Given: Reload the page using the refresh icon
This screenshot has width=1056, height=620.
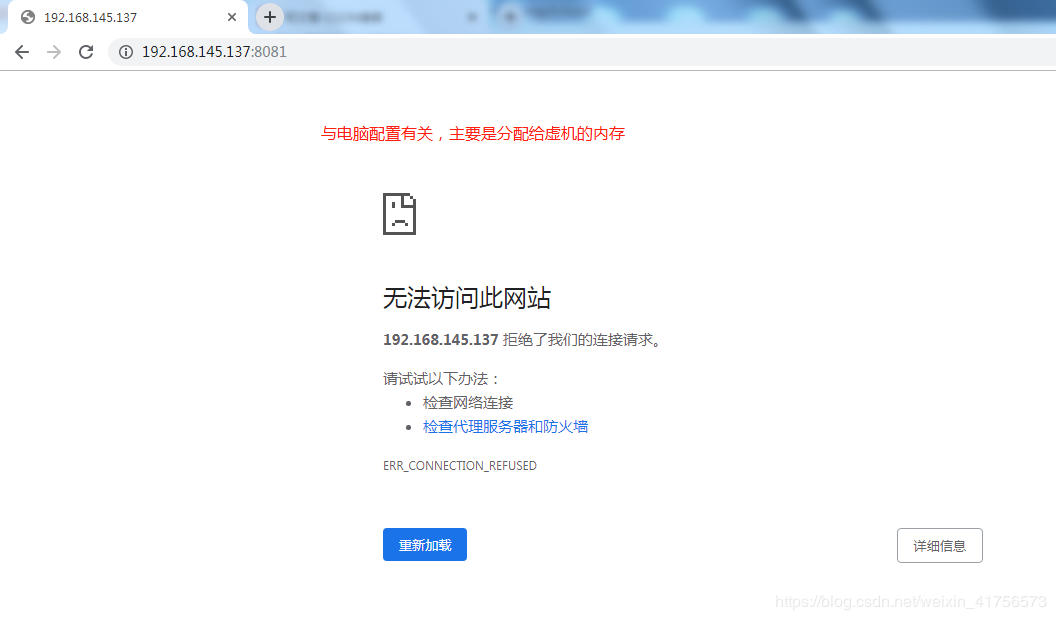Looking at the screenshot, I should (86, 51).
